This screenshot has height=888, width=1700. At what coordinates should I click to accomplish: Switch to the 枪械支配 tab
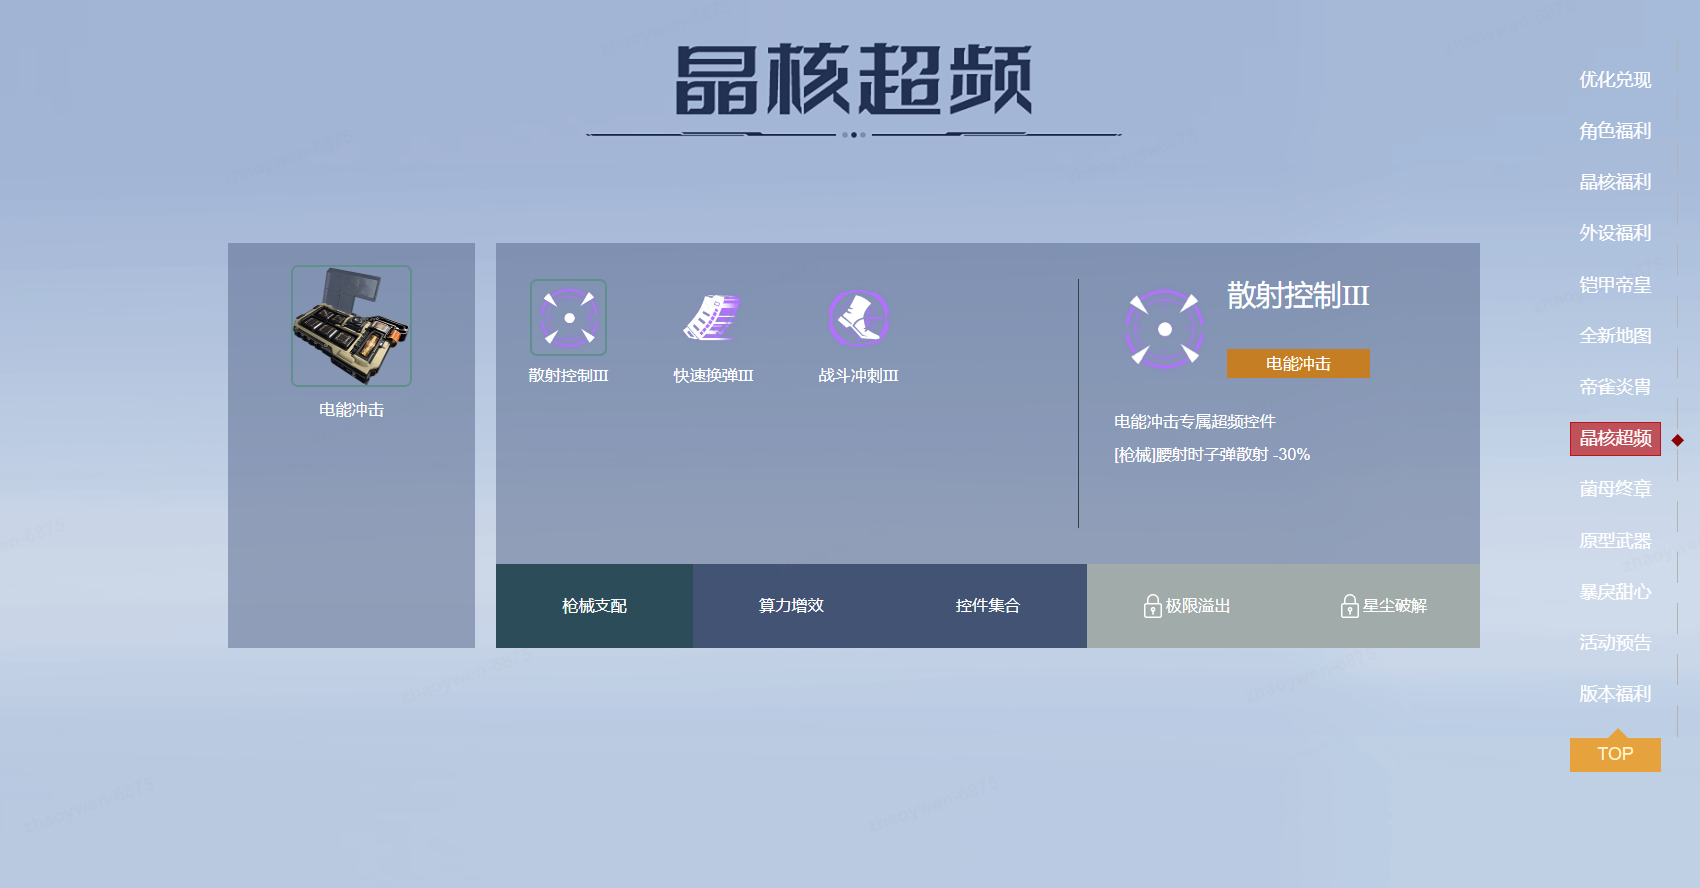point(594,606)
